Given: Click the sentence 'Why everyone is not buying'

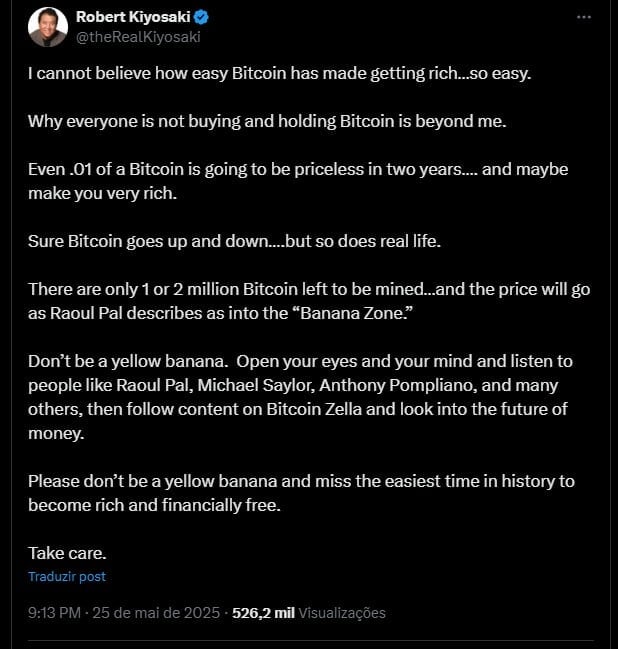Looking at the screenshot, I should pyautogui.click(x=267, y=121).
